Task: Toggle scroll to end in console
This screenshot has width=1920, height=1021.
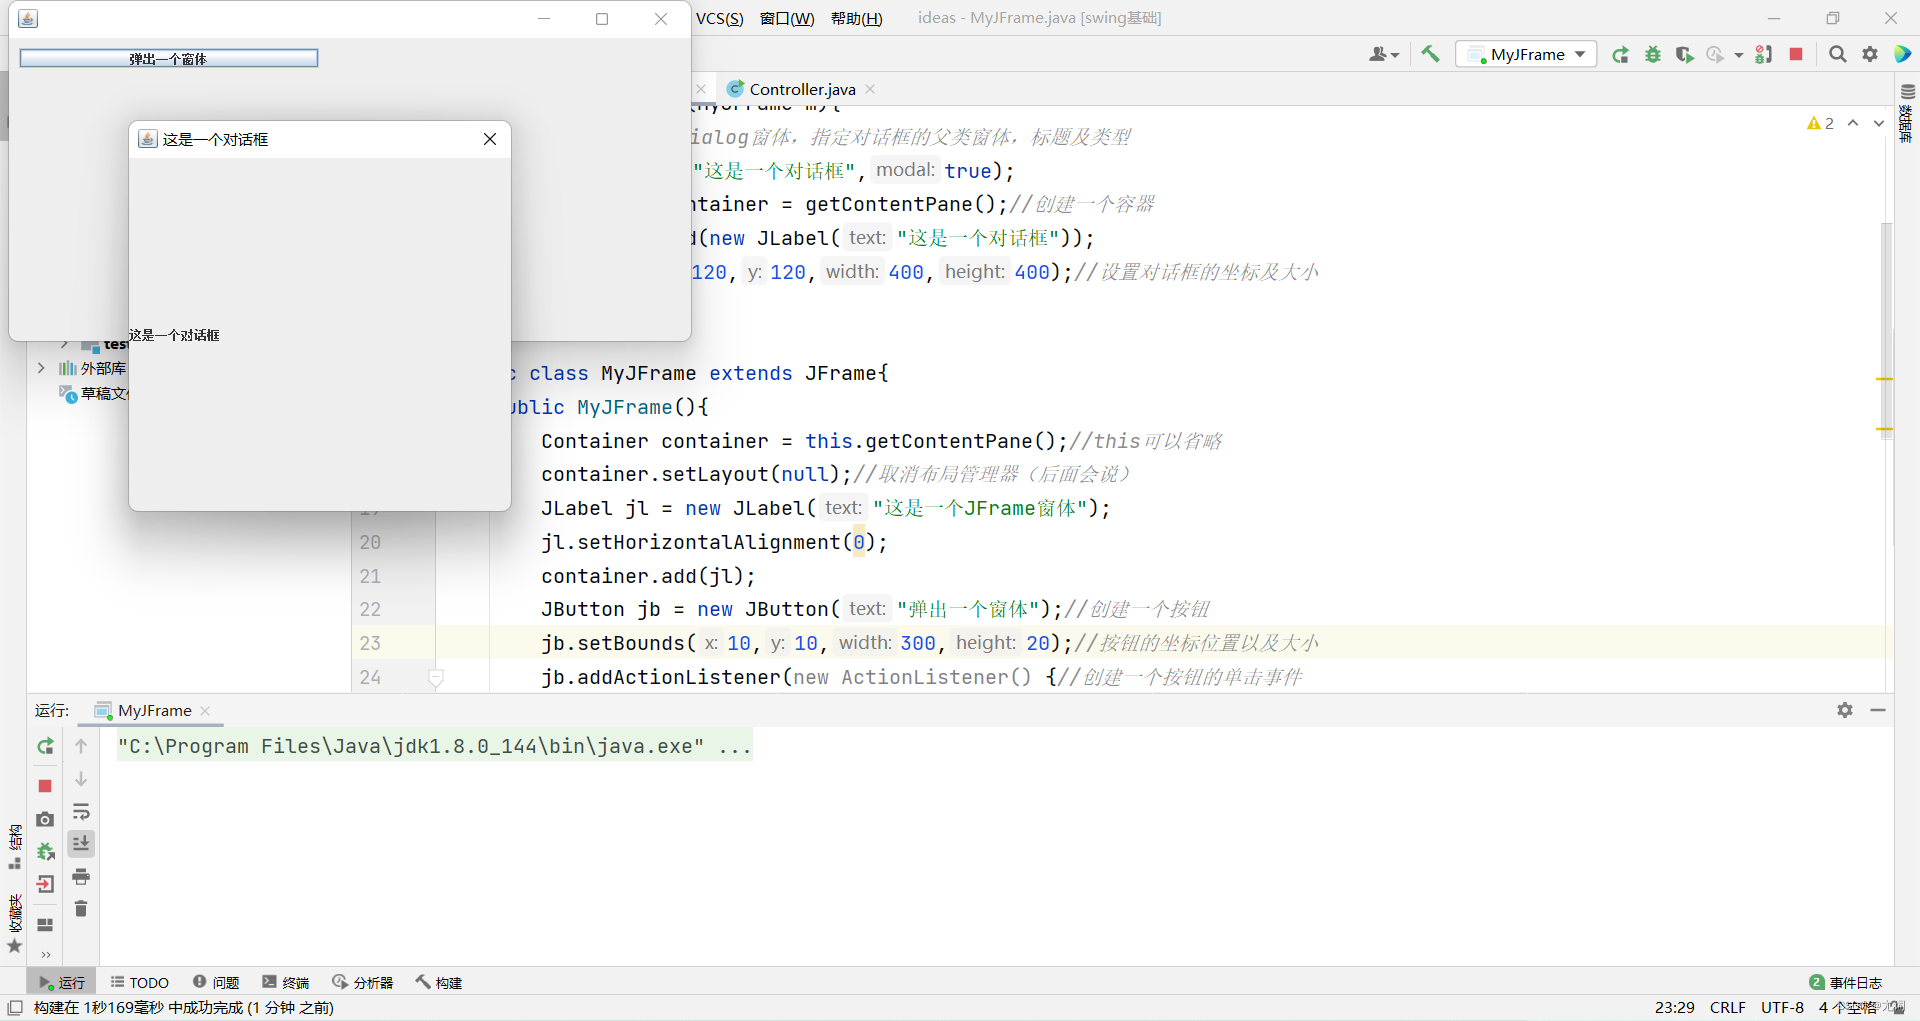Action: coord(81,844)
